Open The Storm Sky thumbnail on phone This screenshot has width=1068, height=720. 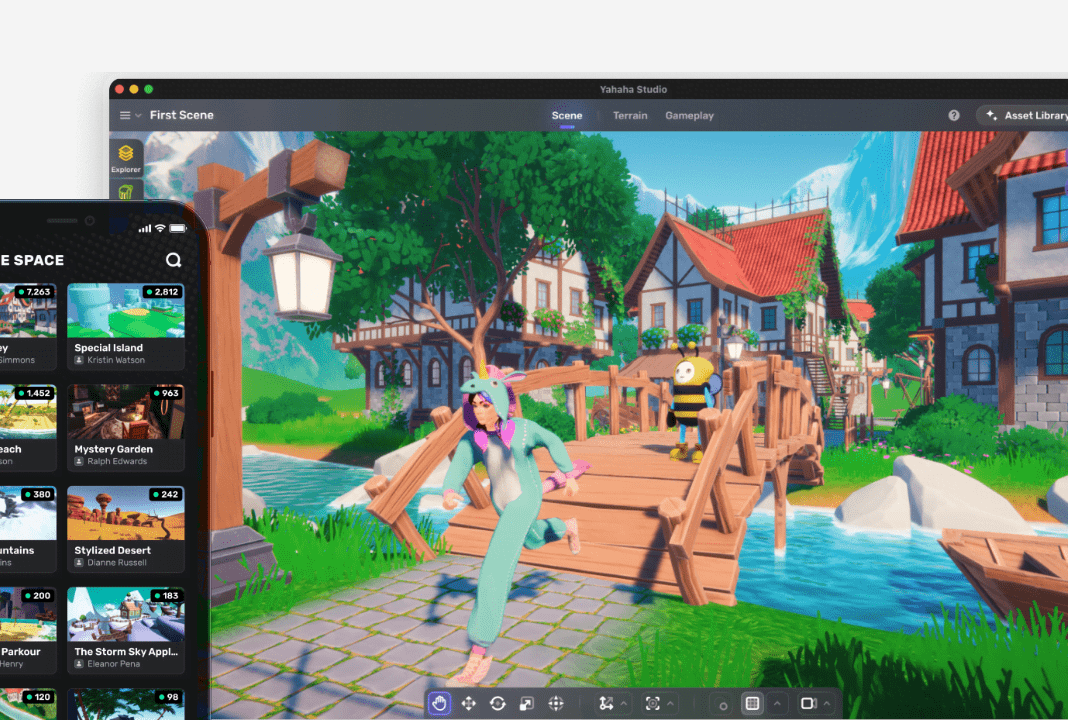126,614
